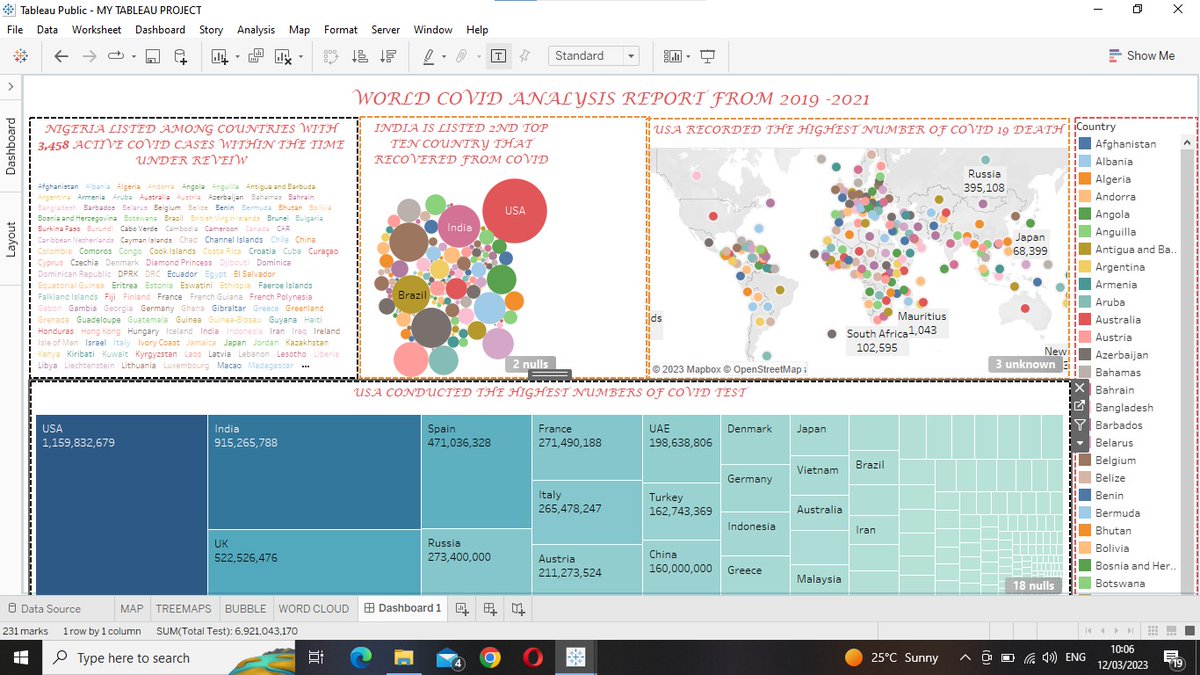Open the File menu
This screenshot has height=675, width=1200.
click(x=15, y=30)
